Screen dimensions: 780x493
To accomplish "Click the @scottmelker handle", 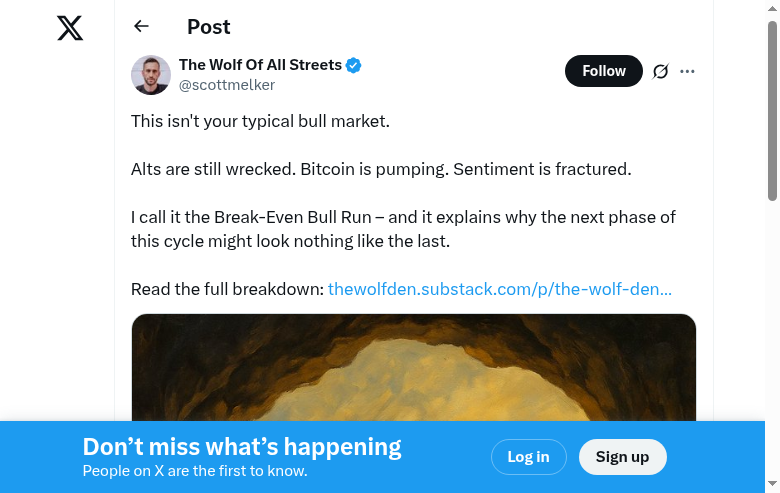I will point(226,85).
